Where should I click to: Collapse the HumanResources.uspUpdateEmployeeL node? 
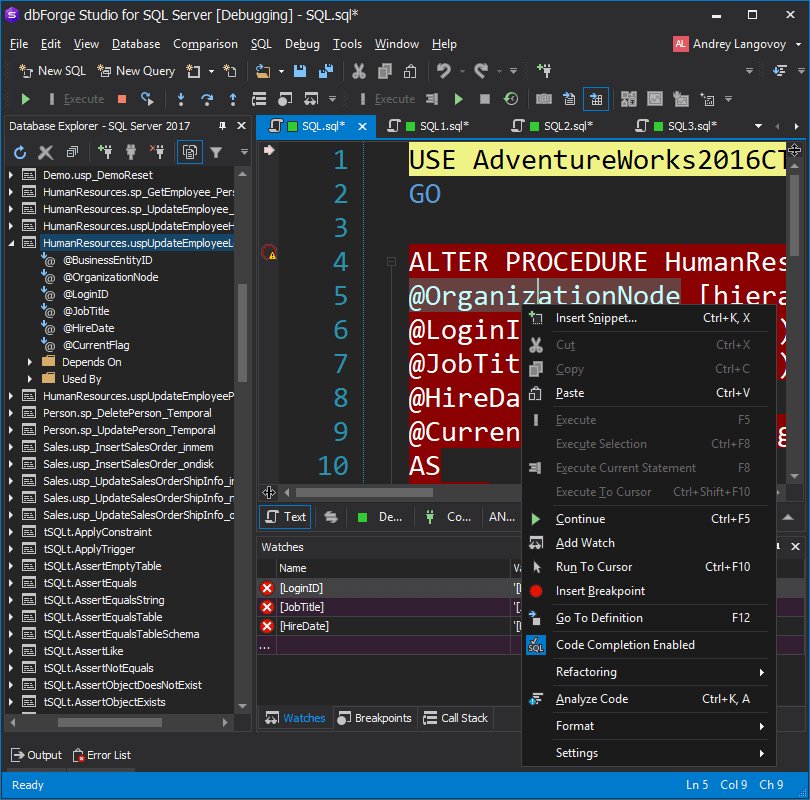click(11, 243)
